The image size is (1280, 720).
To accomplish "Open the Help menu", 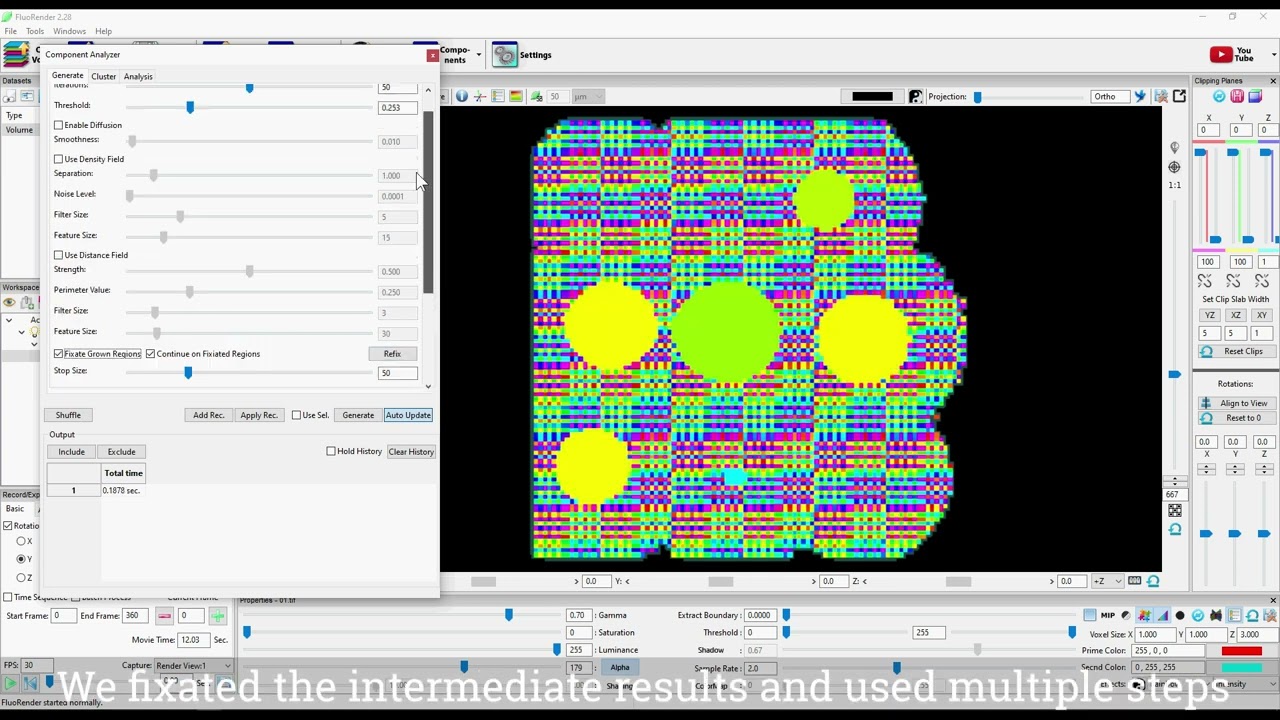I will tap(103, 31).
